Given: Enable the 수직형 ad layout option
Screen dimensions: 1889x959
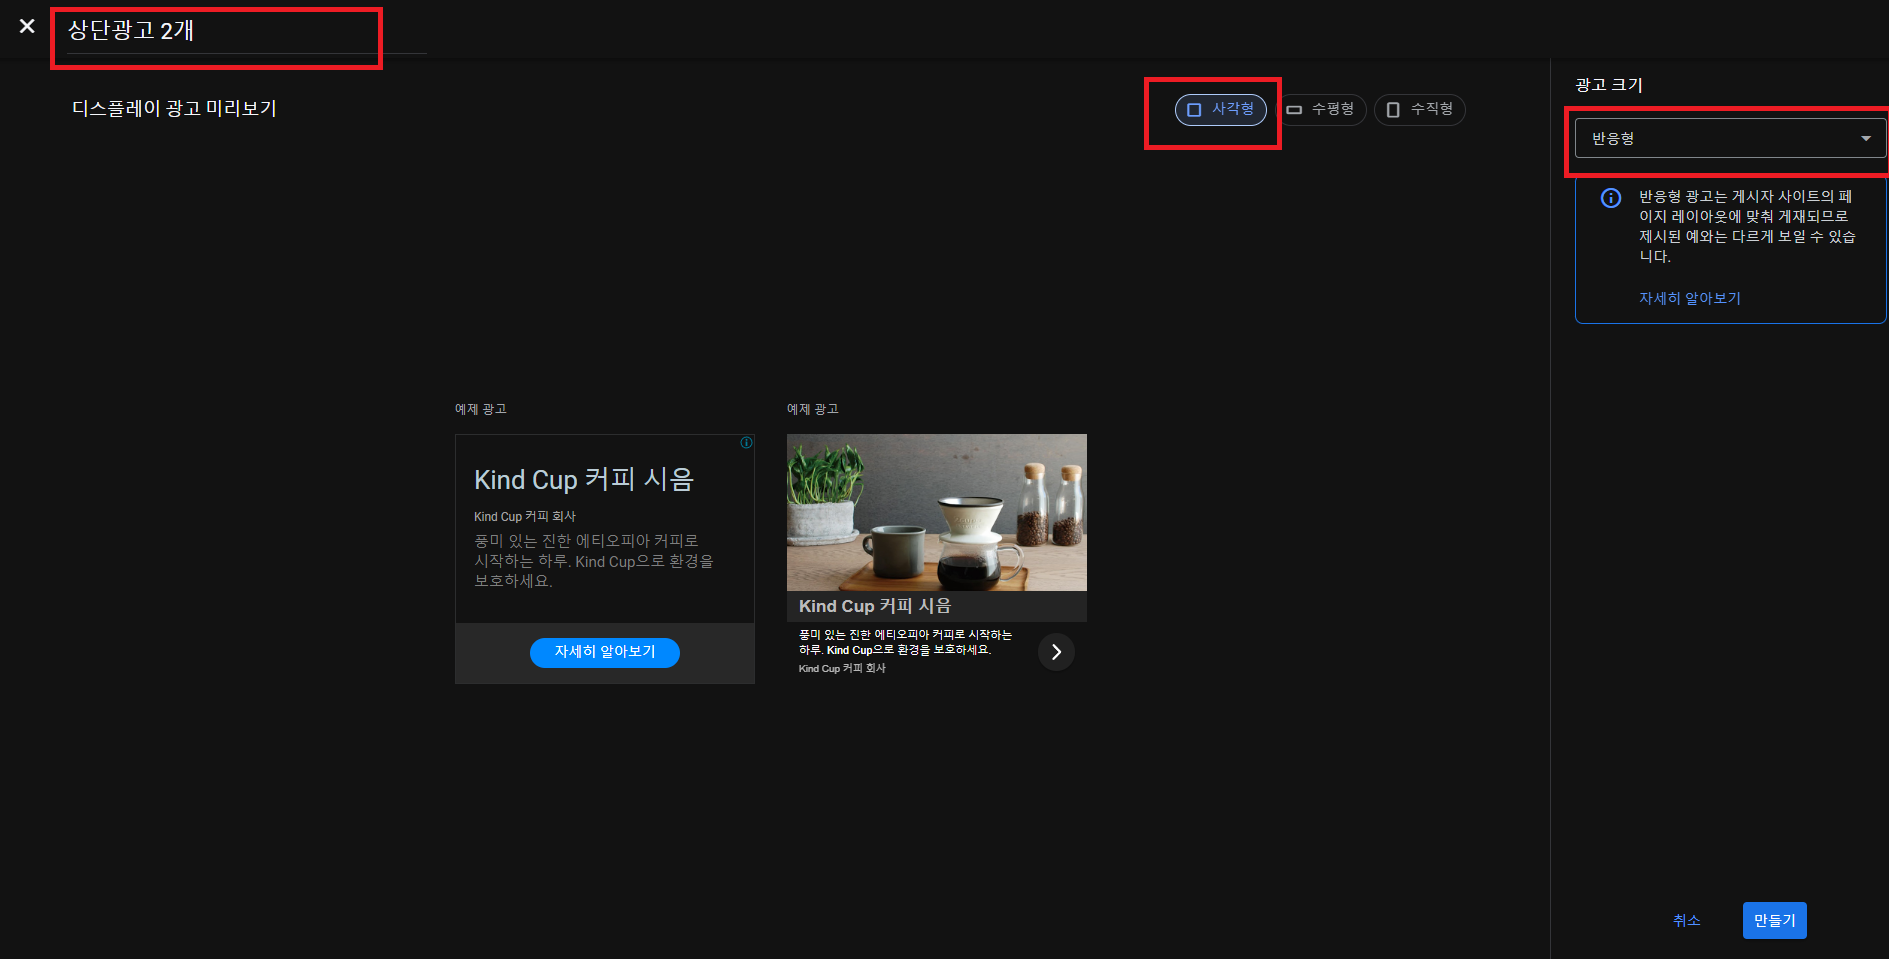Looking at the screenshot, I should 1420,110.
